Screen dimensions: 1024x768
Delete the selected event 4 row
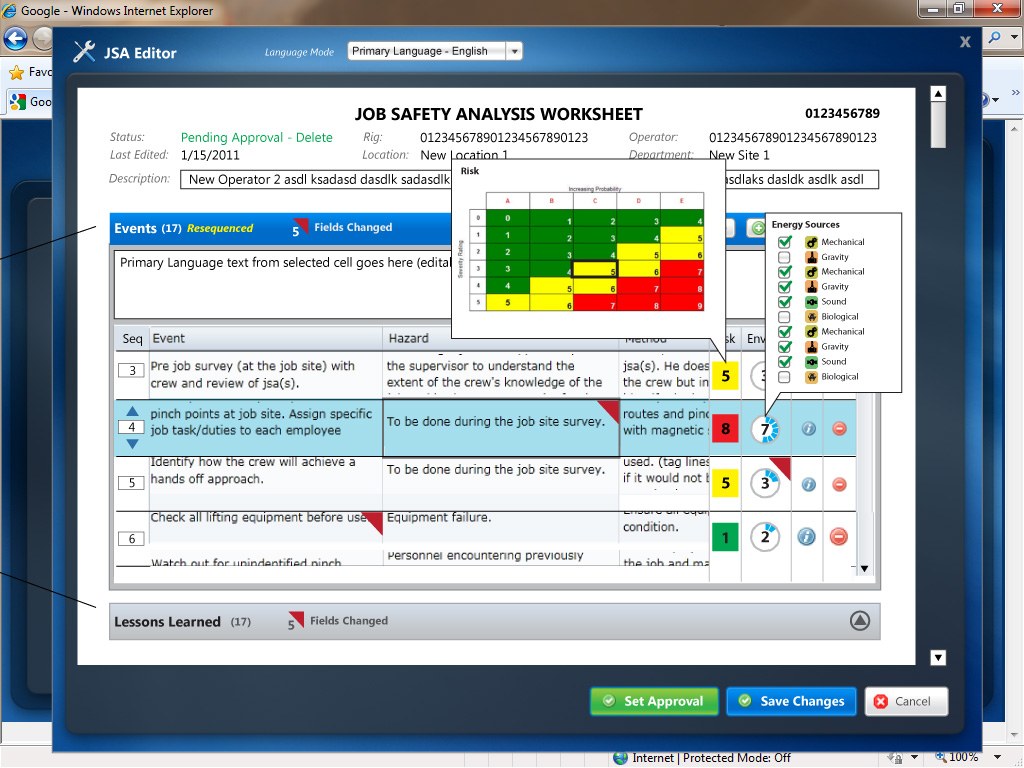839,428
